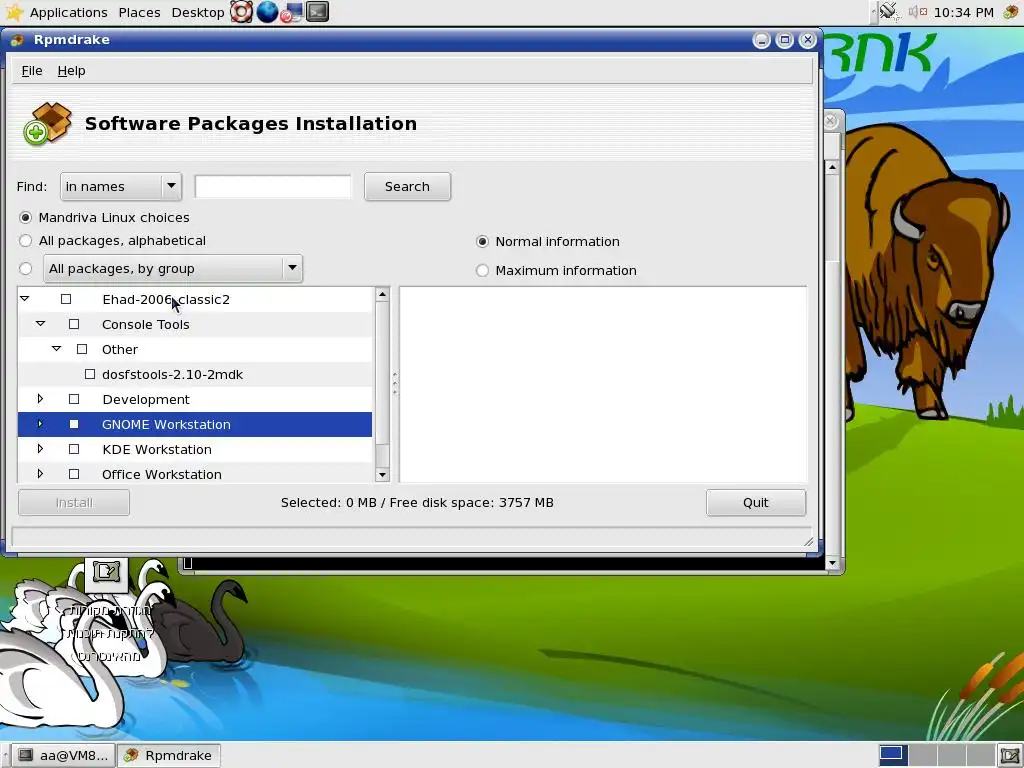Image resolution: width=1024 pixels, height=768 pixels.
Task: Open the Places panel menu
Action: click(x=139, y=12)
